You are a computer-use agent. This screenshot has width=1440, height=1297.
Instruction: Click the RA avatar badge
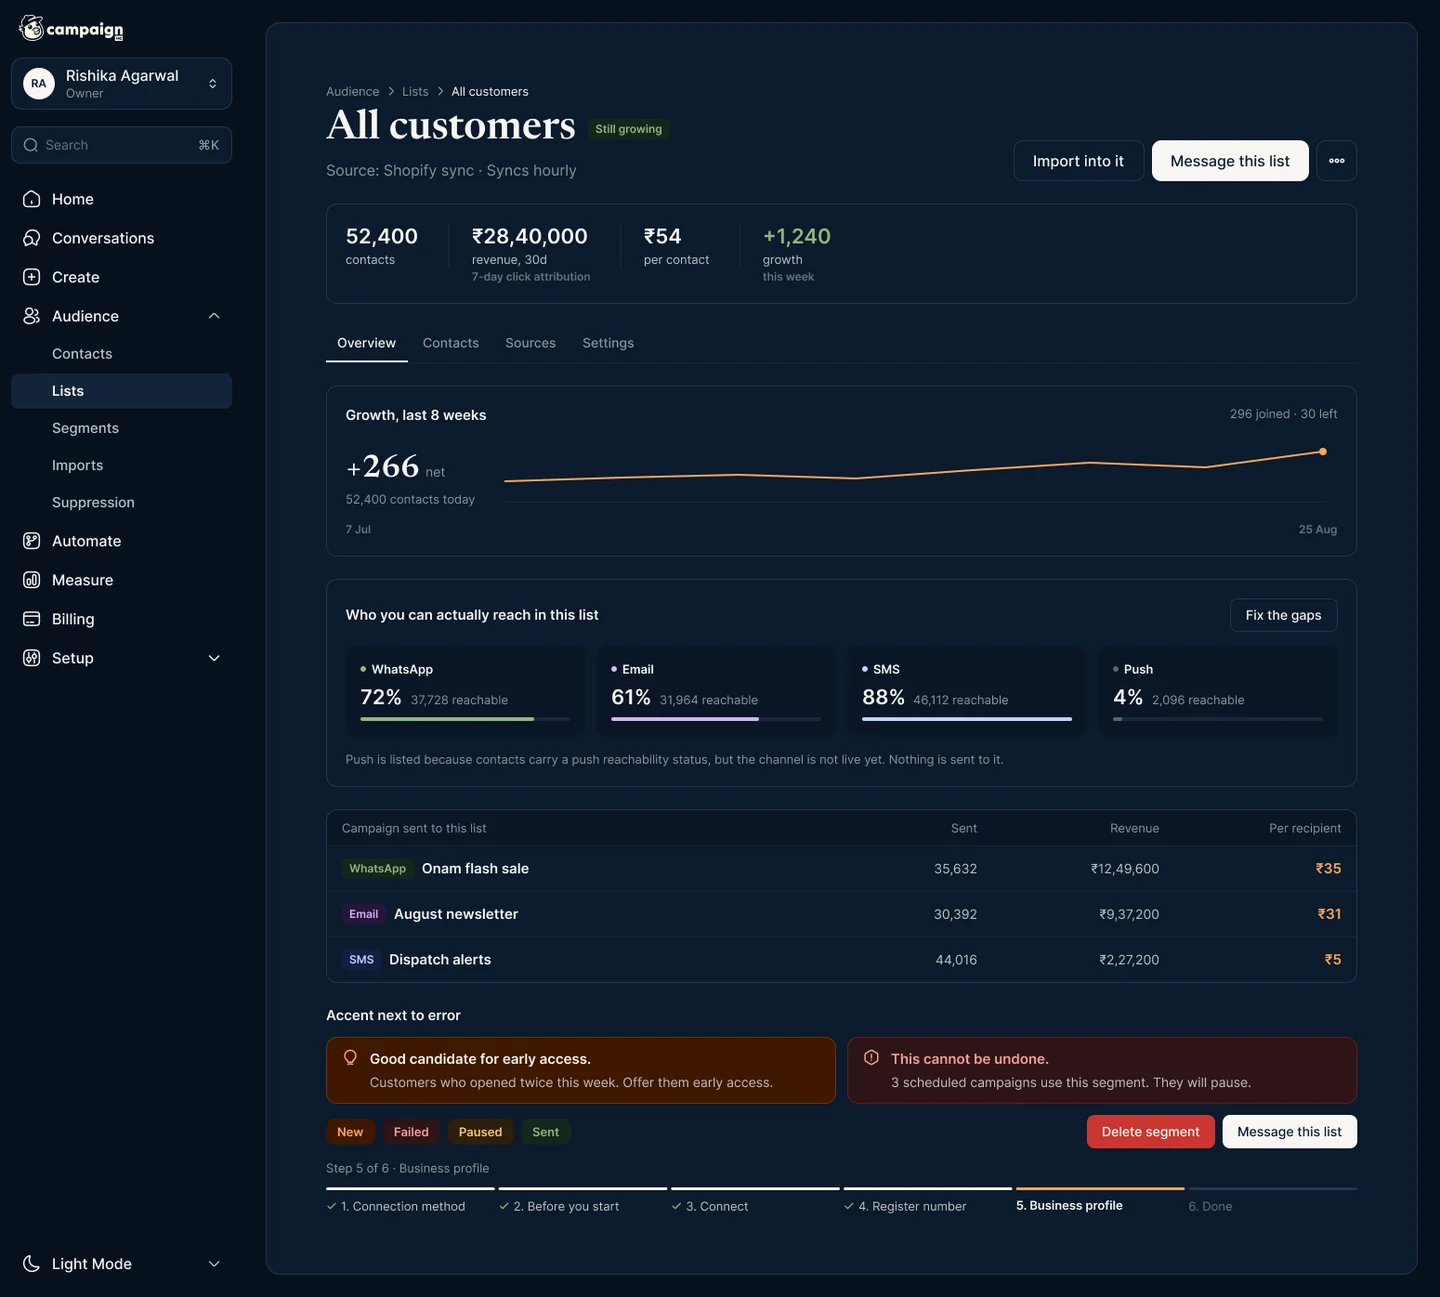(38, 83)
